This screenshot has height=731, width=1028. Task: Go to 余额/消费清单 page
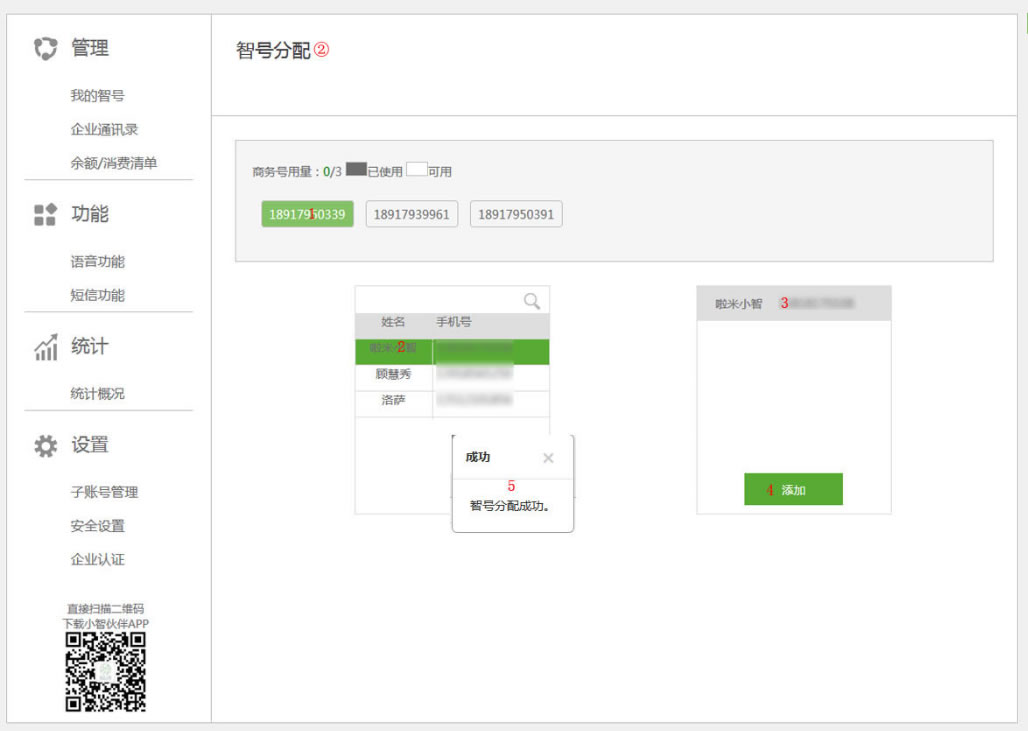pyautogui.click(x=113, y=163)
